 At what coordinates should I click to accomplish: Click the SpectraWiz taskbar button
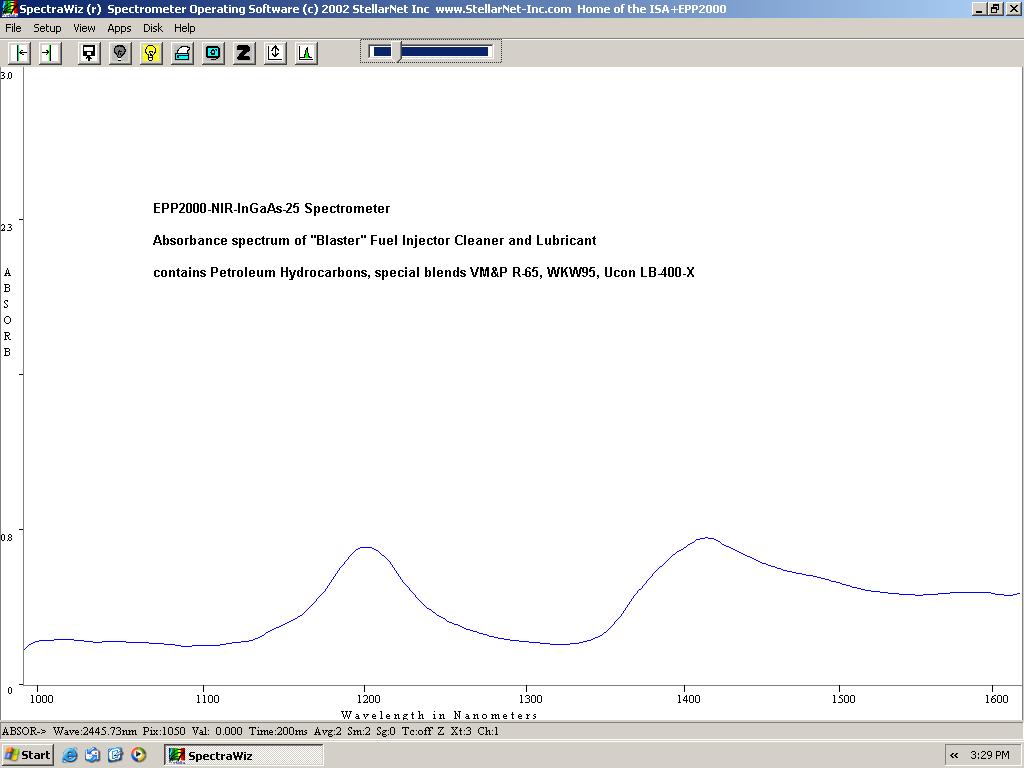(x=243, y=755)
